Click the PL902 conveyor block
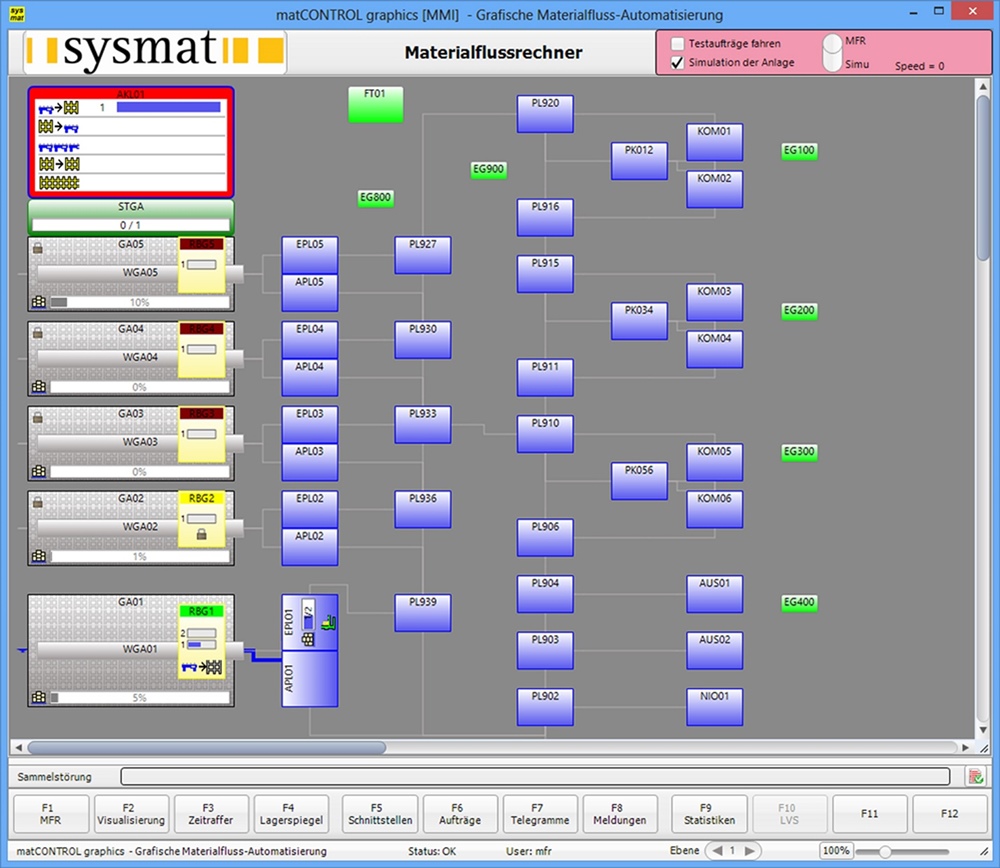This screenshot has width=1000, height=868. [545, 707]
